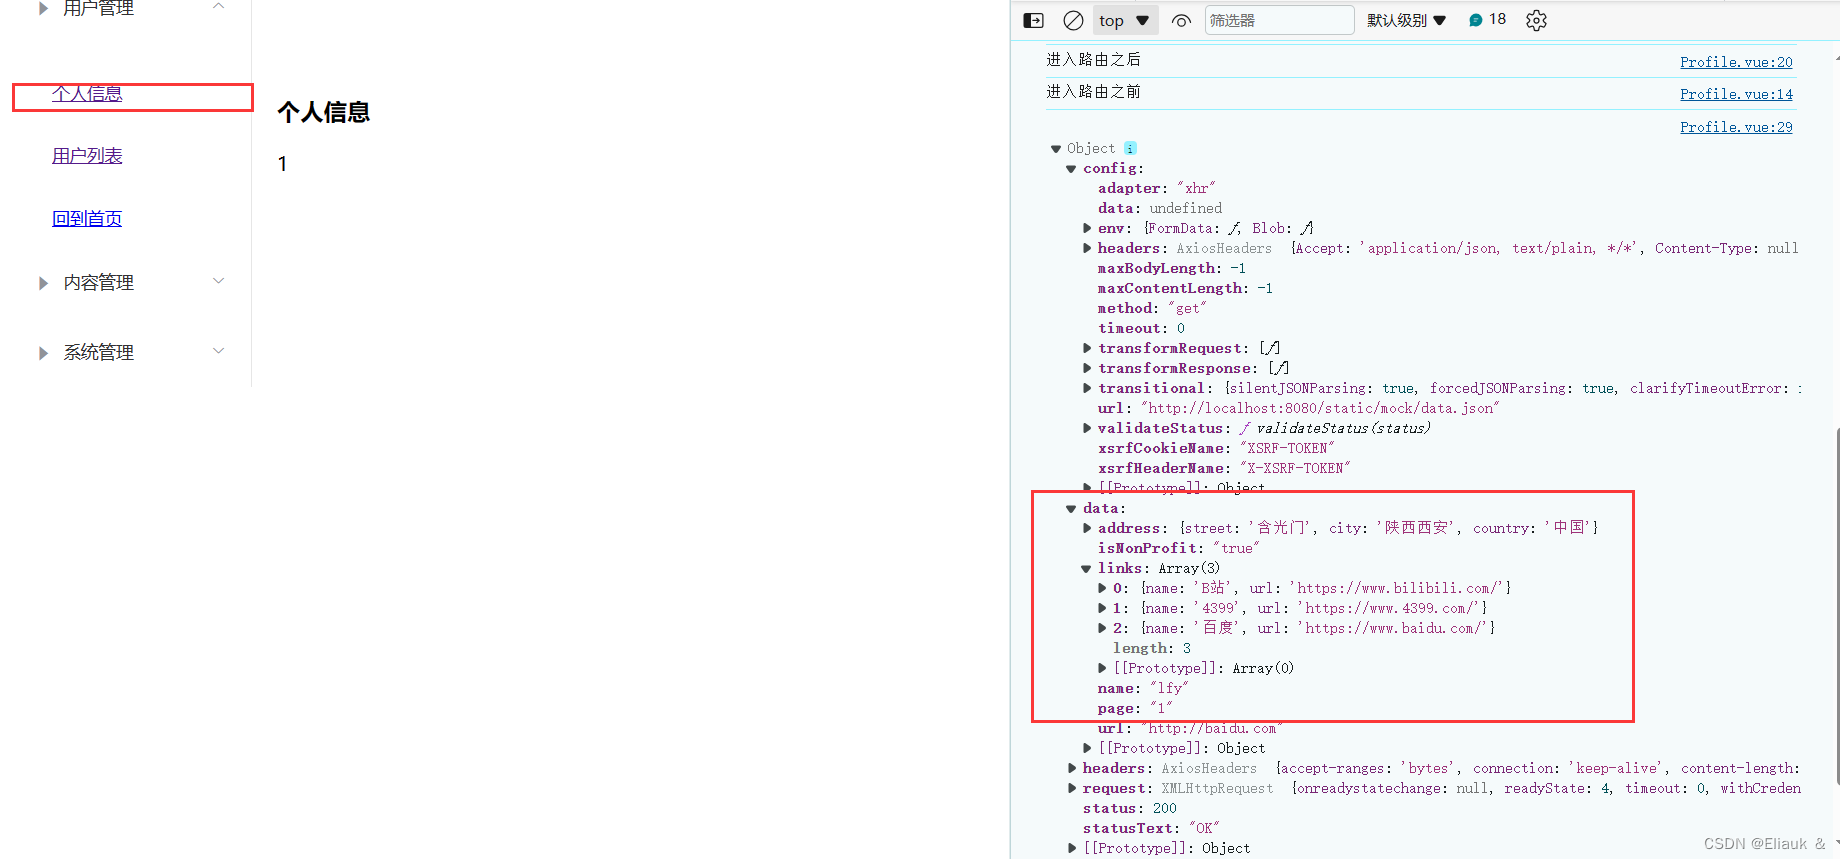Expand the AxiosHeaders in config triangle
The width and height of the screenshot is (1840, 859).
pos(1087,248)
